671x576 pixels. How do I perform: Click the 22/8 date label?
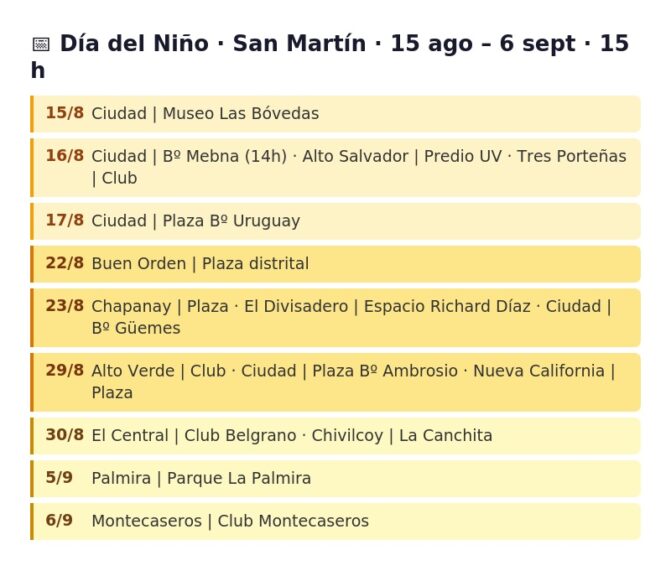65,263
